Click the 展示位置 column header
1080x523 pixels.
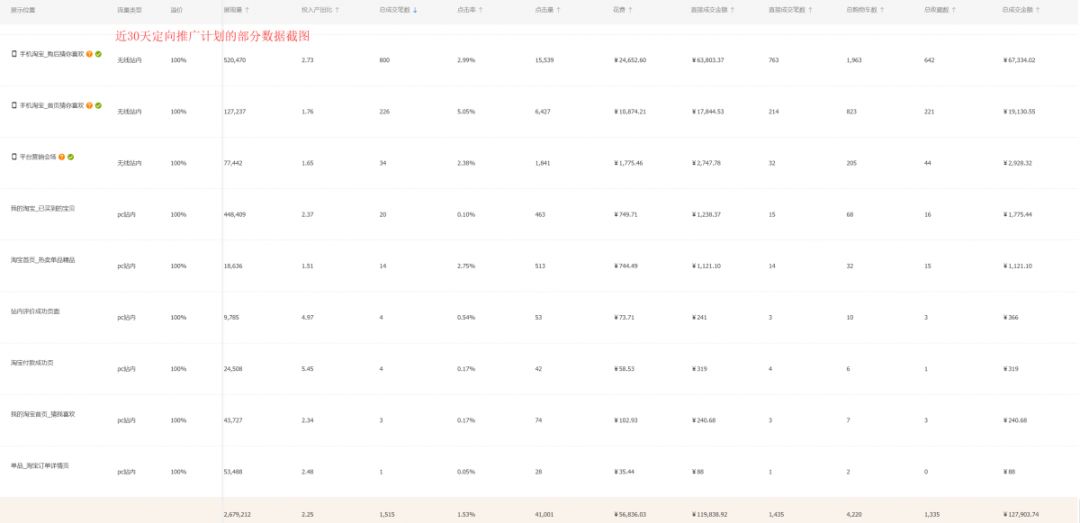click(x=23, y=10)
